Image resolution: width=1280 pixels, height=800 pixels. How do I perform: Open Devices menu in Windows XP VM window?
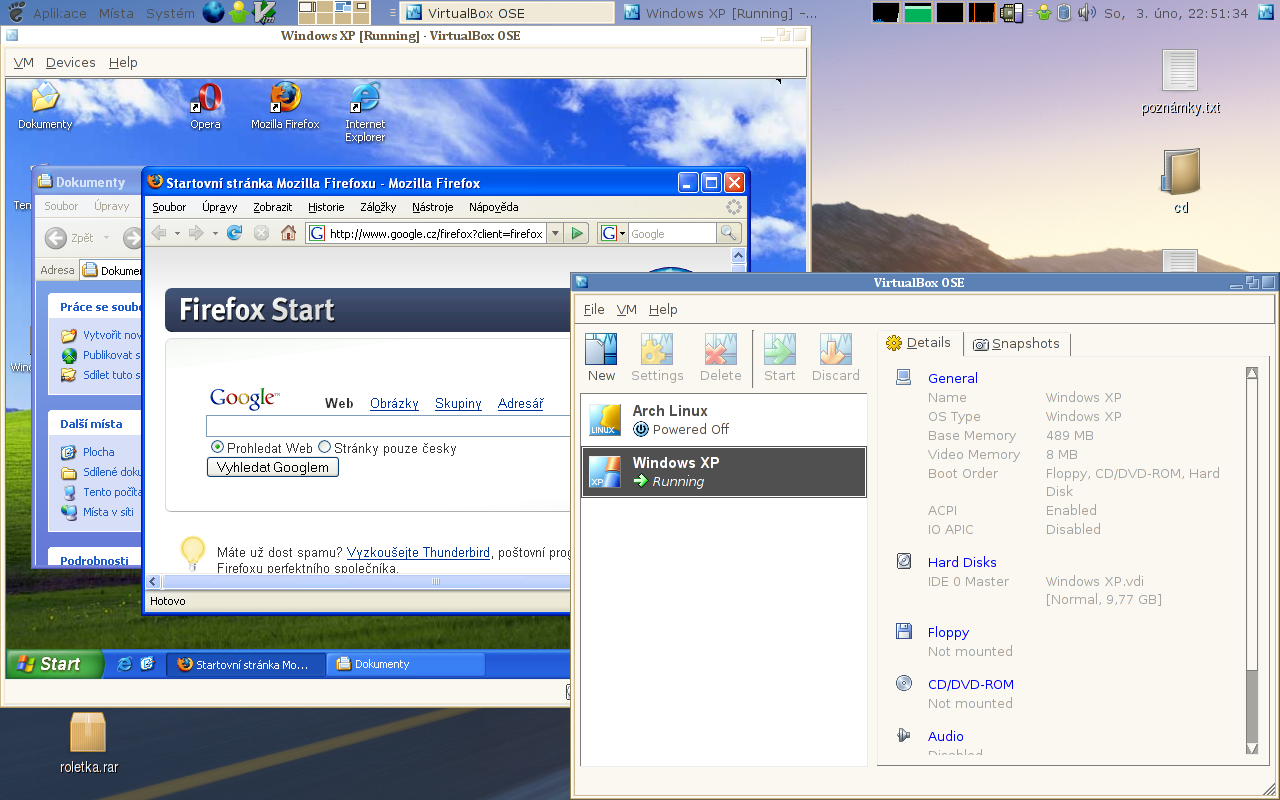(70, 62)
